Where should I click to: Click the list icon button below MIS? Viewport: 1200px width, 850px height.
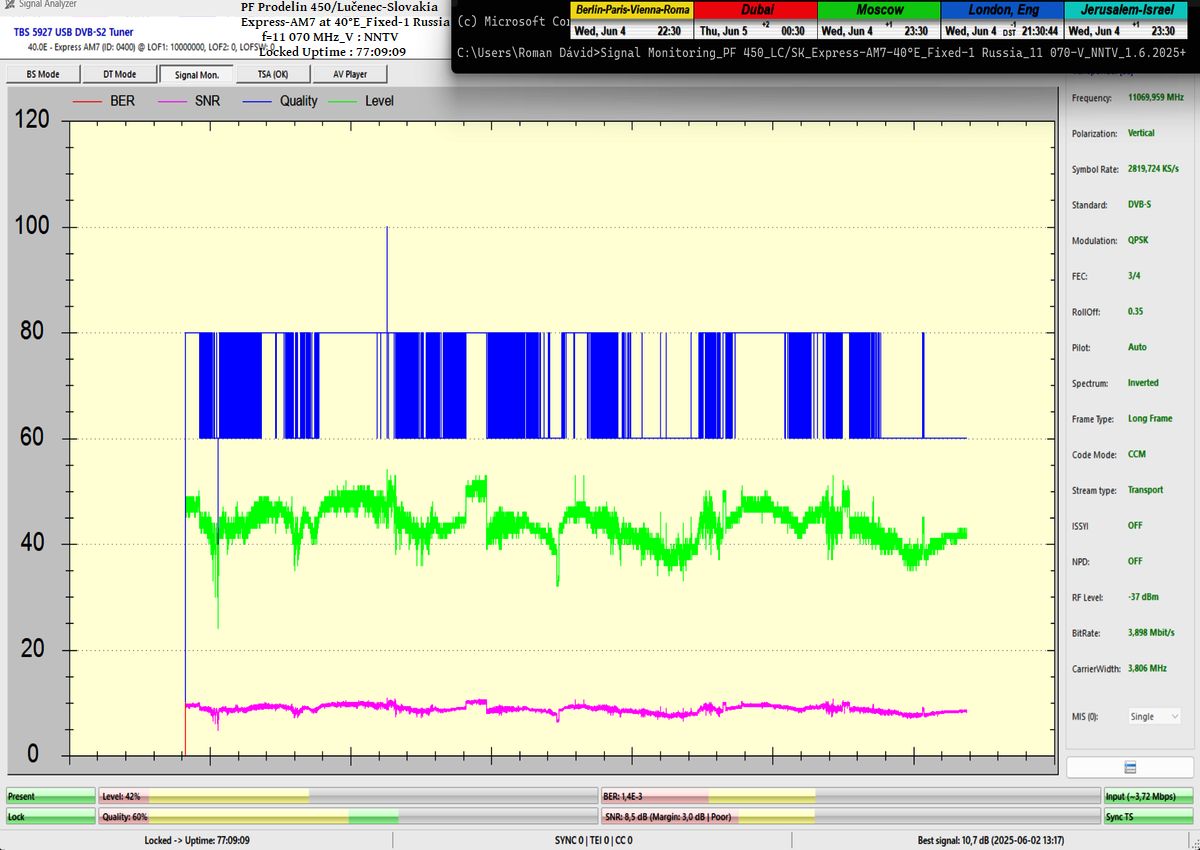pyautogui.click(x=1130, y=767)
